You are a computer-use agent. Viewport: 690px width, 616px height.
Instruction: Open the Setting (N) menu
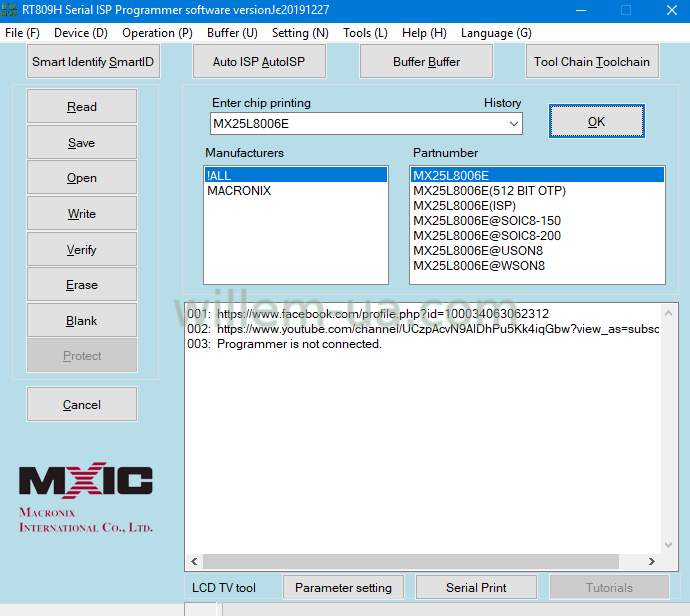click(300, 33)
